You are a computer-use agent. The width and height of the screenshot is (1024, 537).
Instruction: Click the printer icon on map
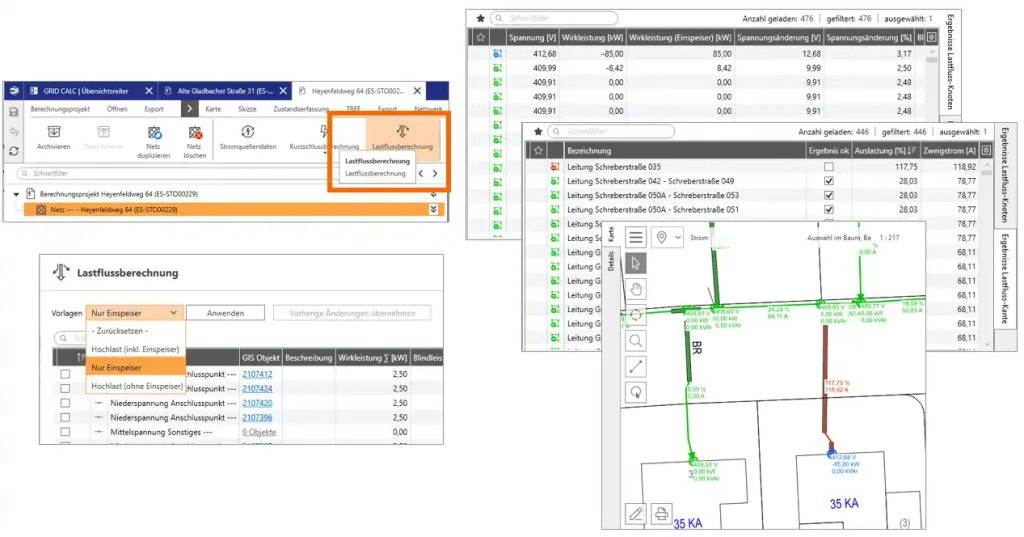[x=661, y=513]
